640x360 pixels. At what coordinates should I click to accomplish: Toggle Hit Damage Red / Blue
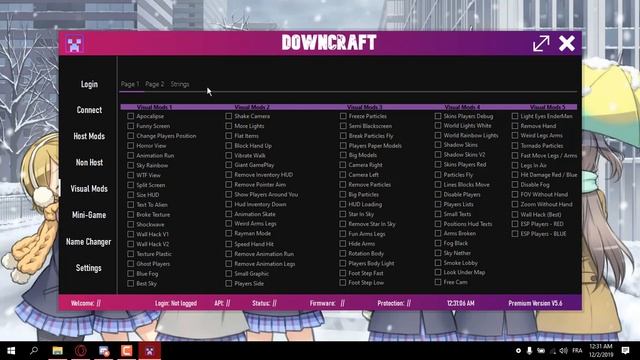pyautogui.click(x=515, y=175)
